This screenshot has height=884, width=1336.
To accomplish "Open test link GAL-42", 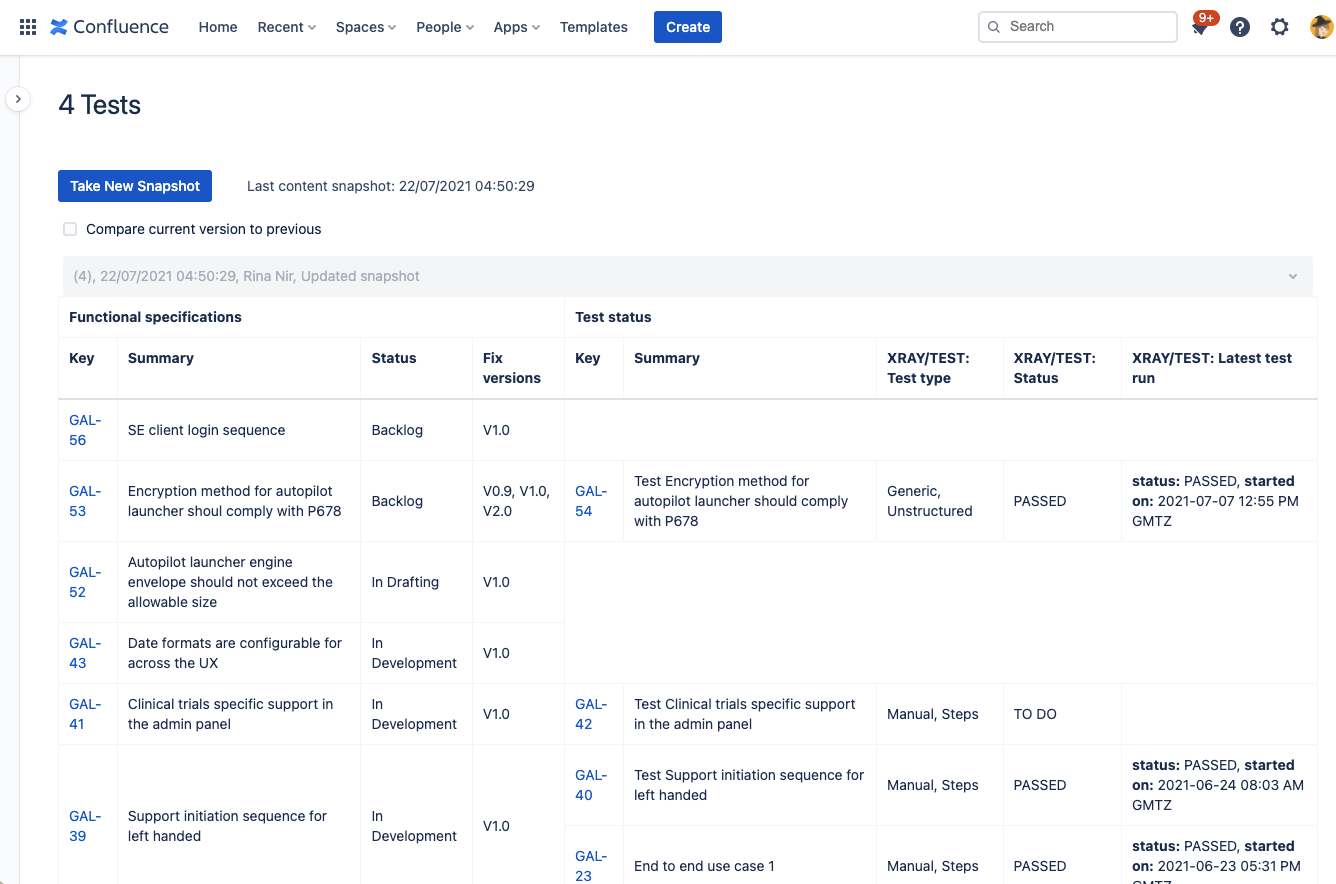I will pyautogui.click(x=590, y=714).
